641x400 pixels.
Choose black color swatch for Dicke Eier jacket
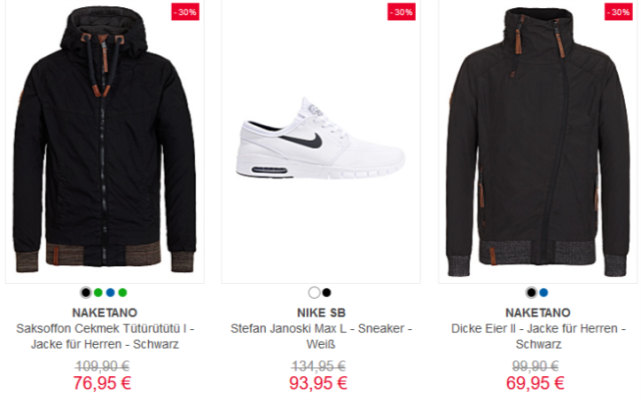coord(531,292)
